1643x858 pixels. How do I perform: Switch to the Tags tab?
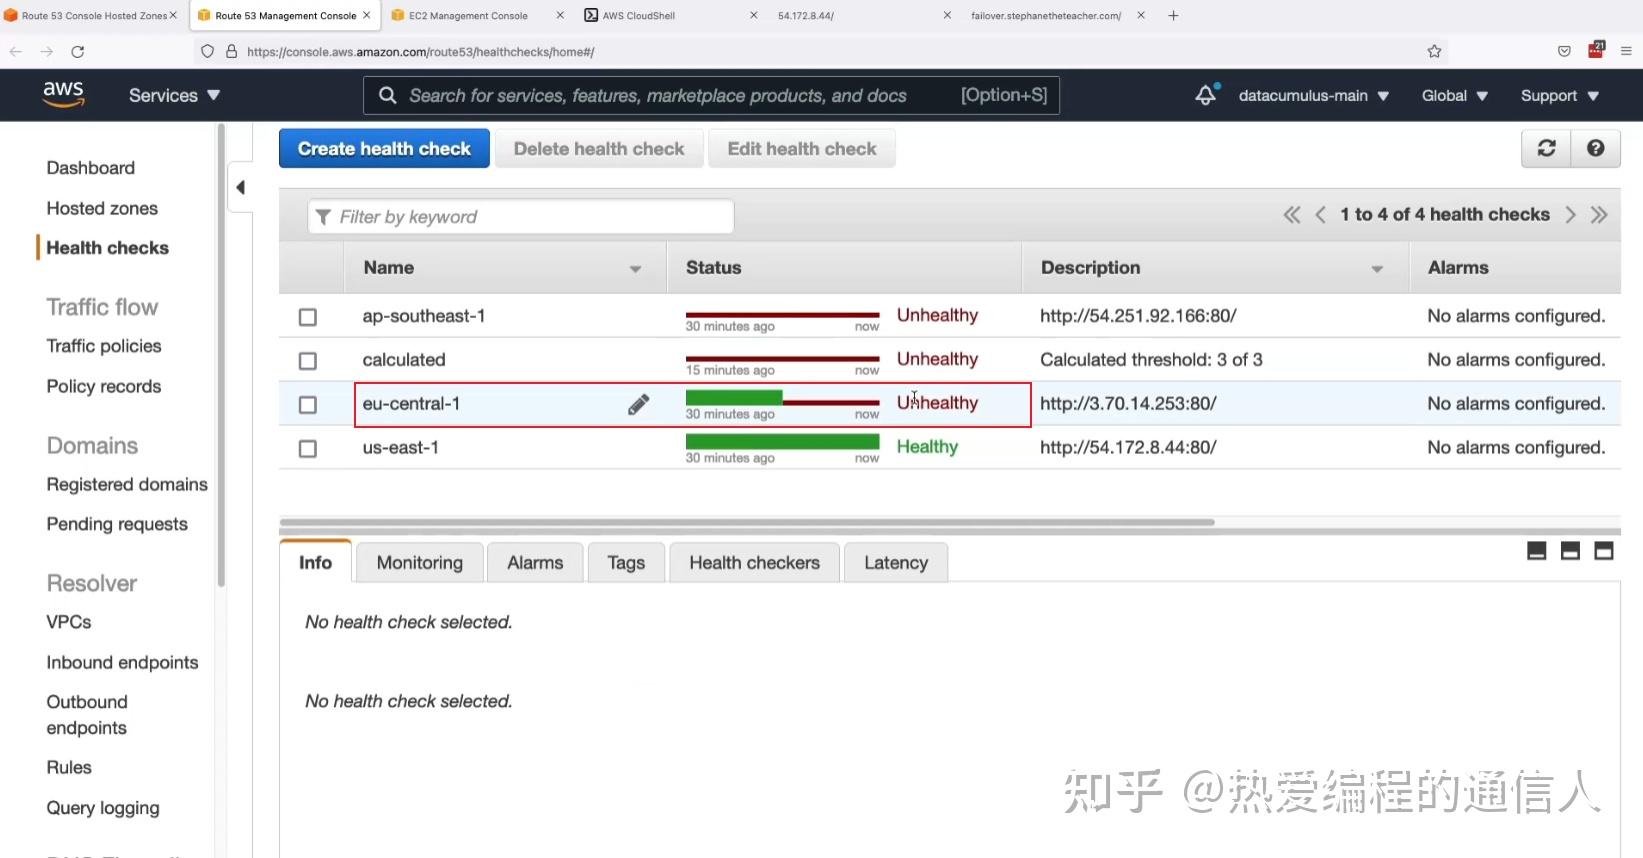click(x=626, y=562)
